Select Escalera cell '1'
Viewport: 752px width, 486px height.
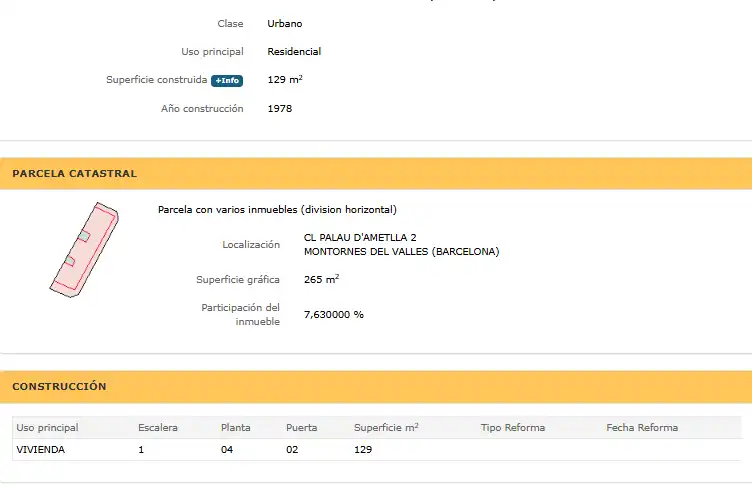pos(141,450)
